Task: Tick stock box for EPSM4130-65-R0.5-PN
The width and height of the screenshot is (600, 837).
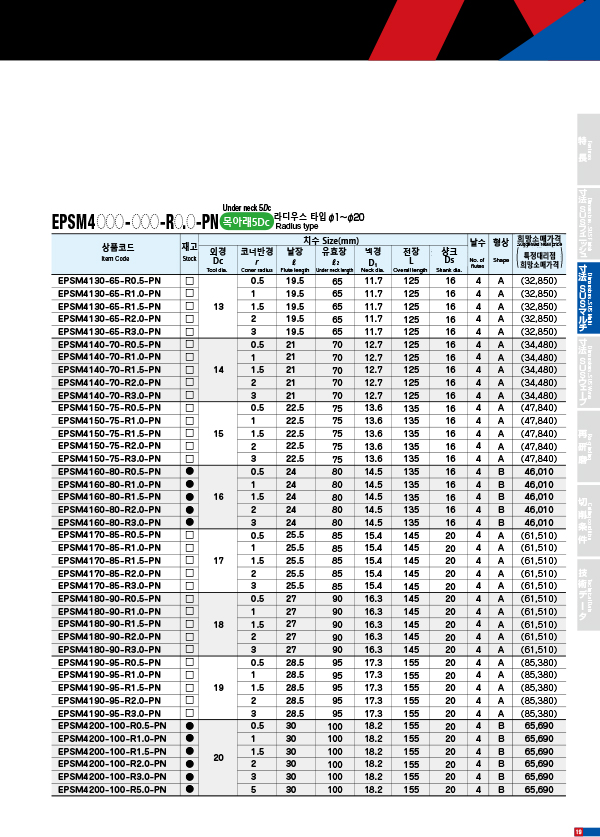Action: [190, 281]
